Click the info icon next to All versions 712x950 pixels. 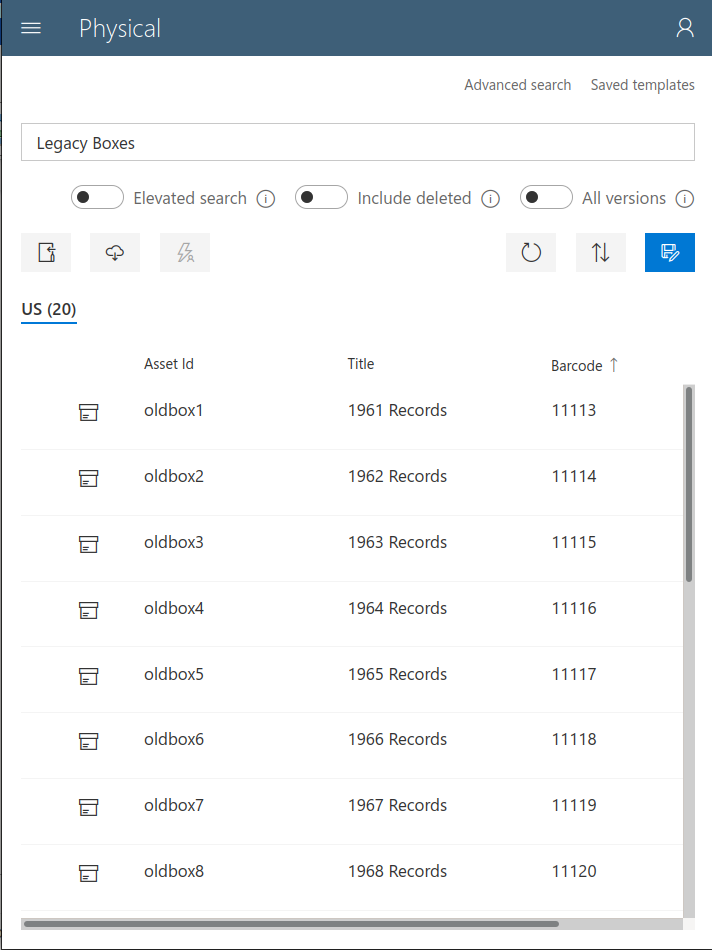click(x=684, y=198)
